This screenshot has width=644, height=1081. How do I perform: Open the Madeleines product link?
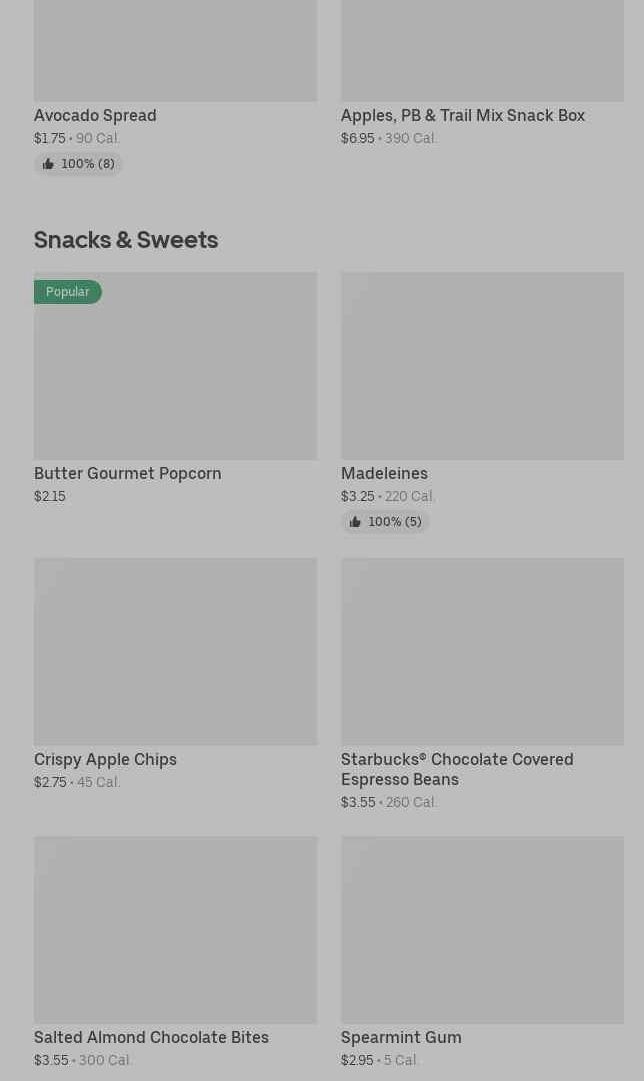(x=384, y=473)
